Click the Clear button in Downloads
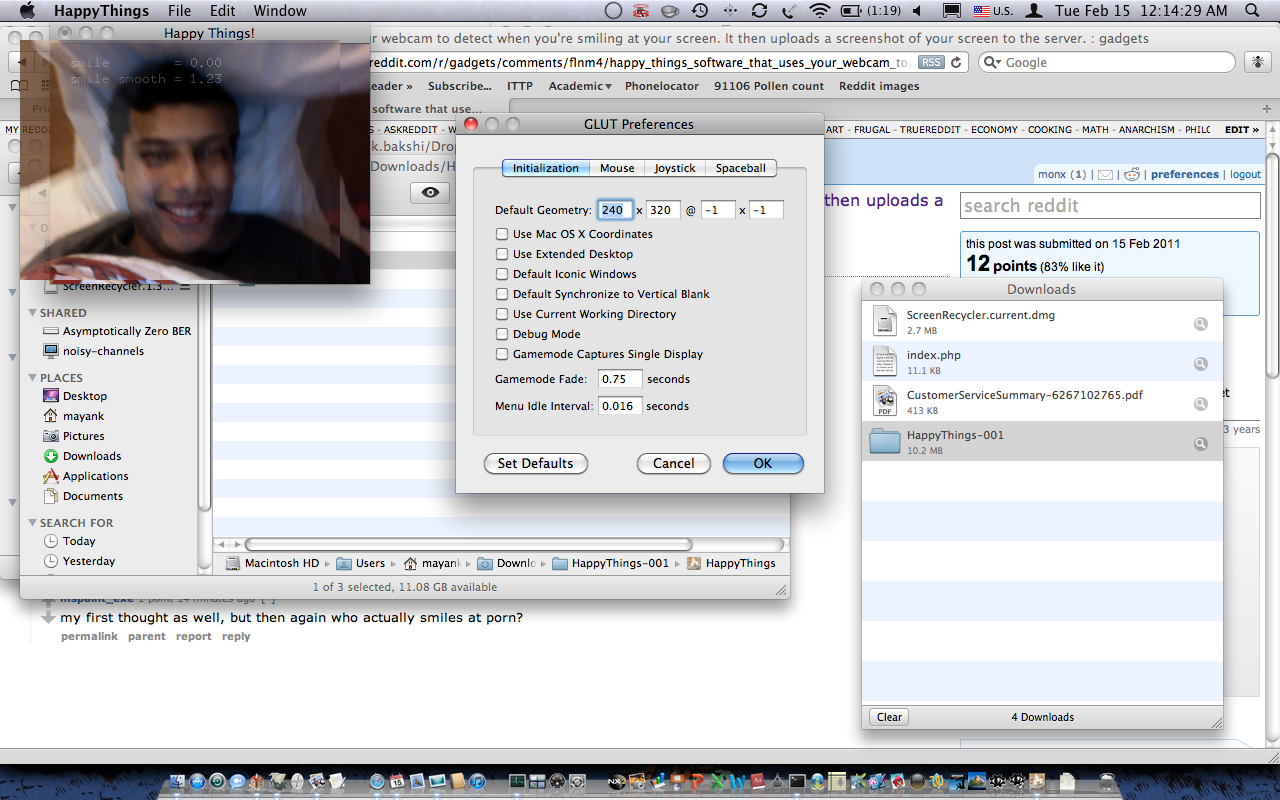Screen dimensions: 1280x800 point(889,717)
